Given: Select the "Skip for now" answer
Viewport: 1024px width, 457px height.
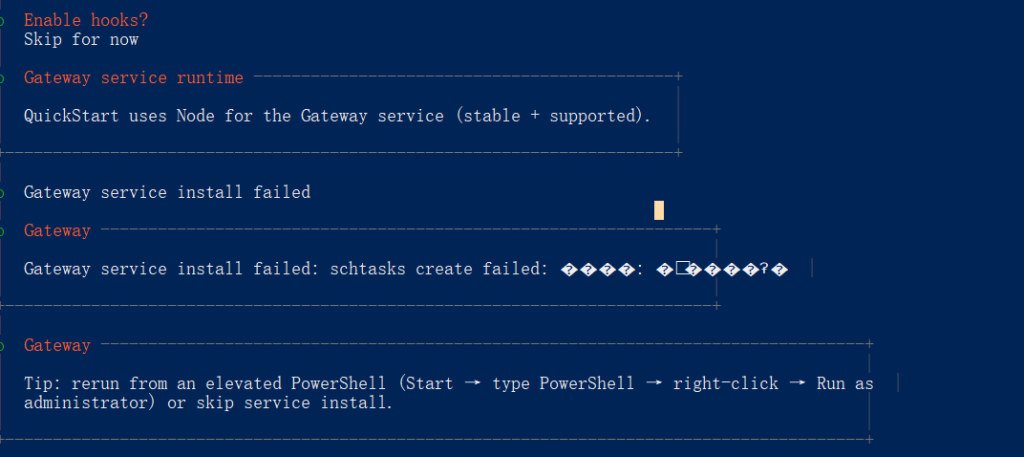Looking at the screenshot, I should pos(81,40).
